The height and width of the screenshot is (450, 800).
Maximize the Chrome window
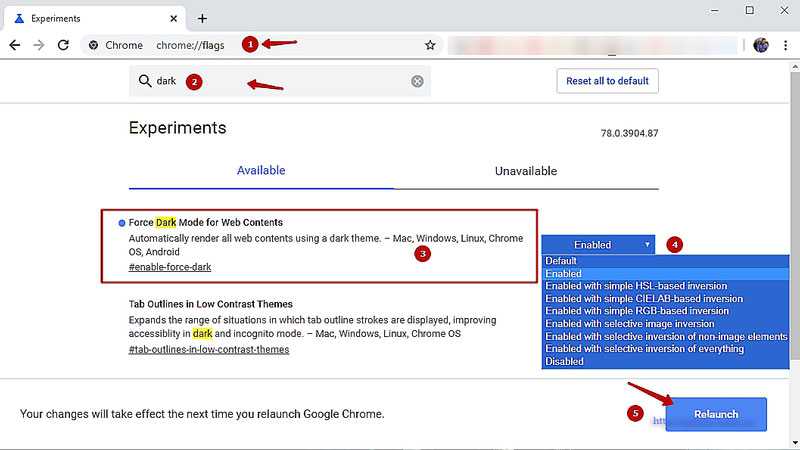[x=749, y=10]
